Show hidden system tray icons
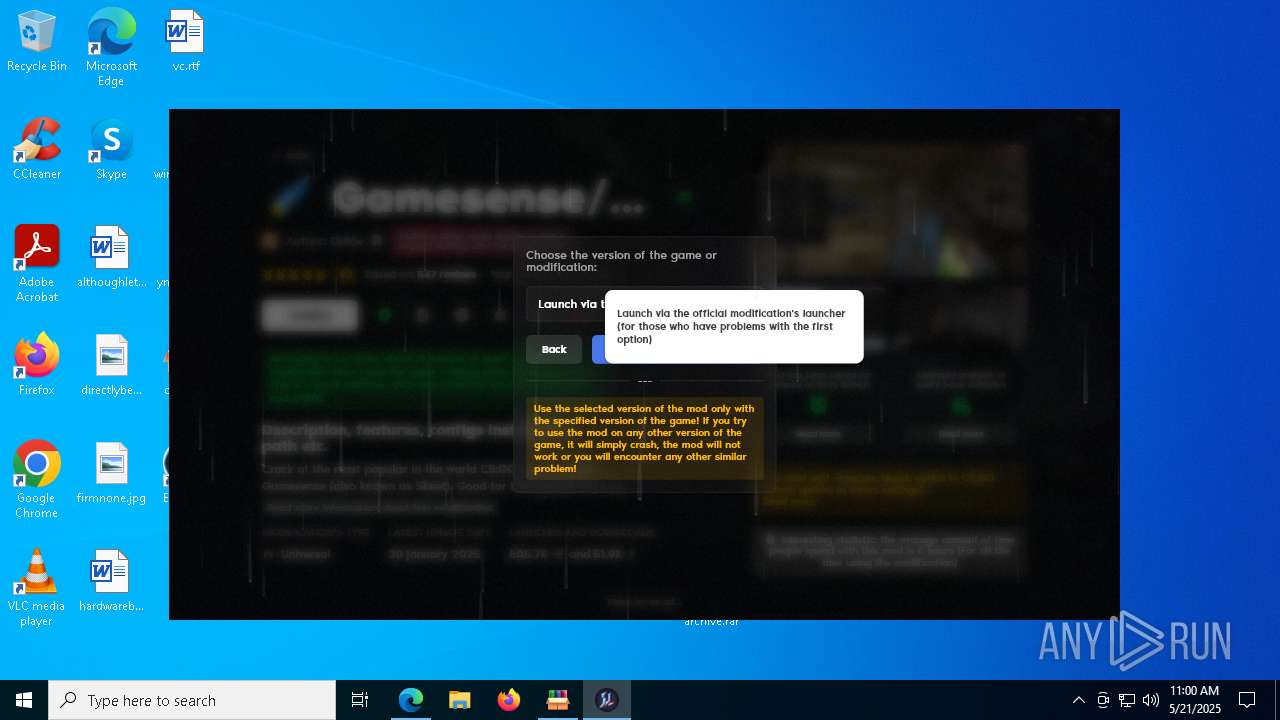This screenshot has height=720, width=1280. click(x=1078, y=700)
